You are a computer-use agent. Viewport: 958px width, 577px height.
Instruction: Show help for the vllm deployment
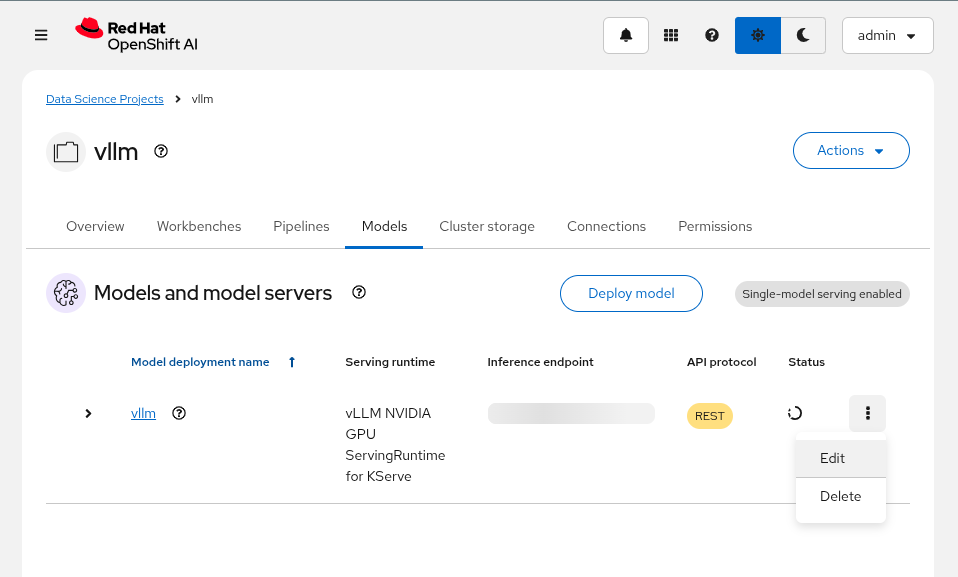point(179,413)
